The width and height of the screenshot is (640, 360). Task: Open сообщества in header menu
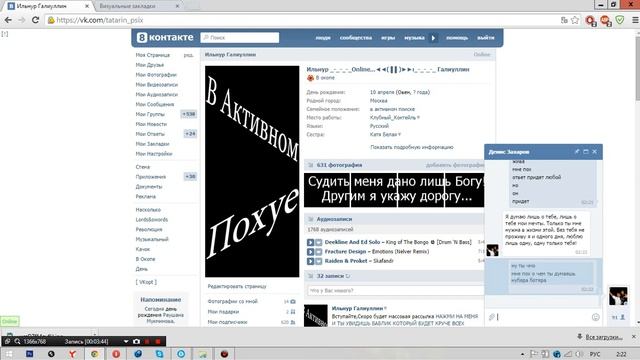pyautogui.click(x=356, y=38)
